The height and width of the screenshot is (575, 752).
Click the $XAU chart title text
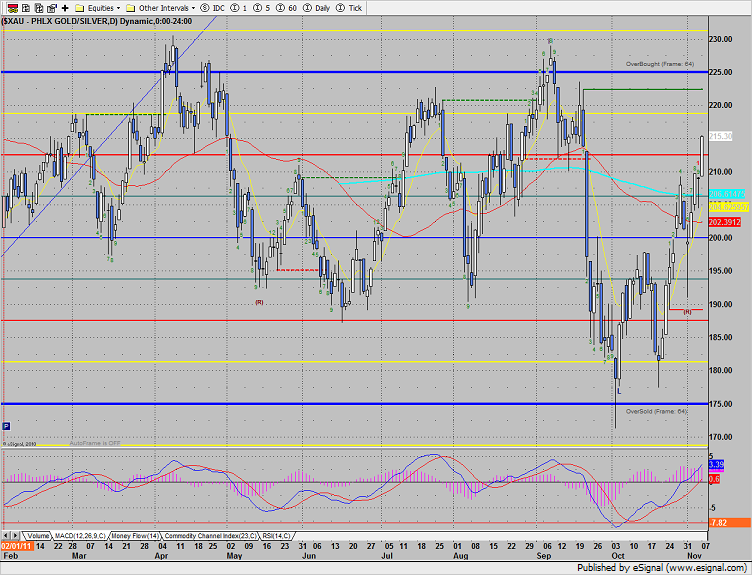pyautogui.click(x=96, y=22)
